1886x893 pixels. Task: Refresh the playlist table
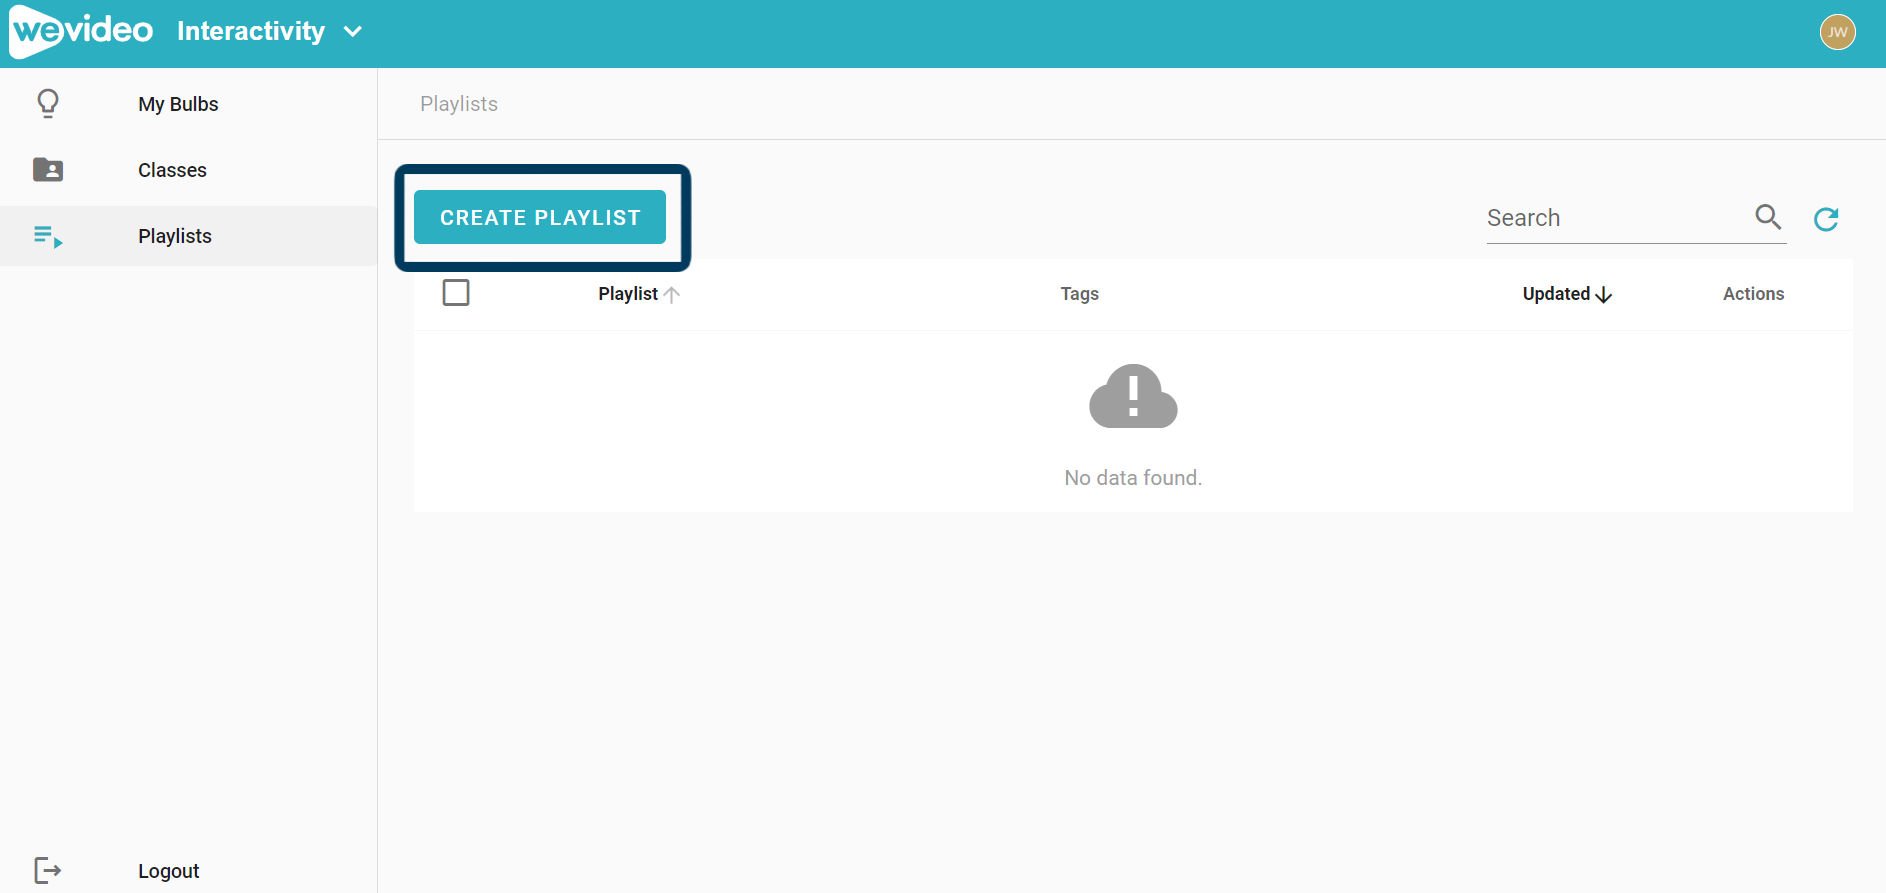click(x=1826, y=218)
